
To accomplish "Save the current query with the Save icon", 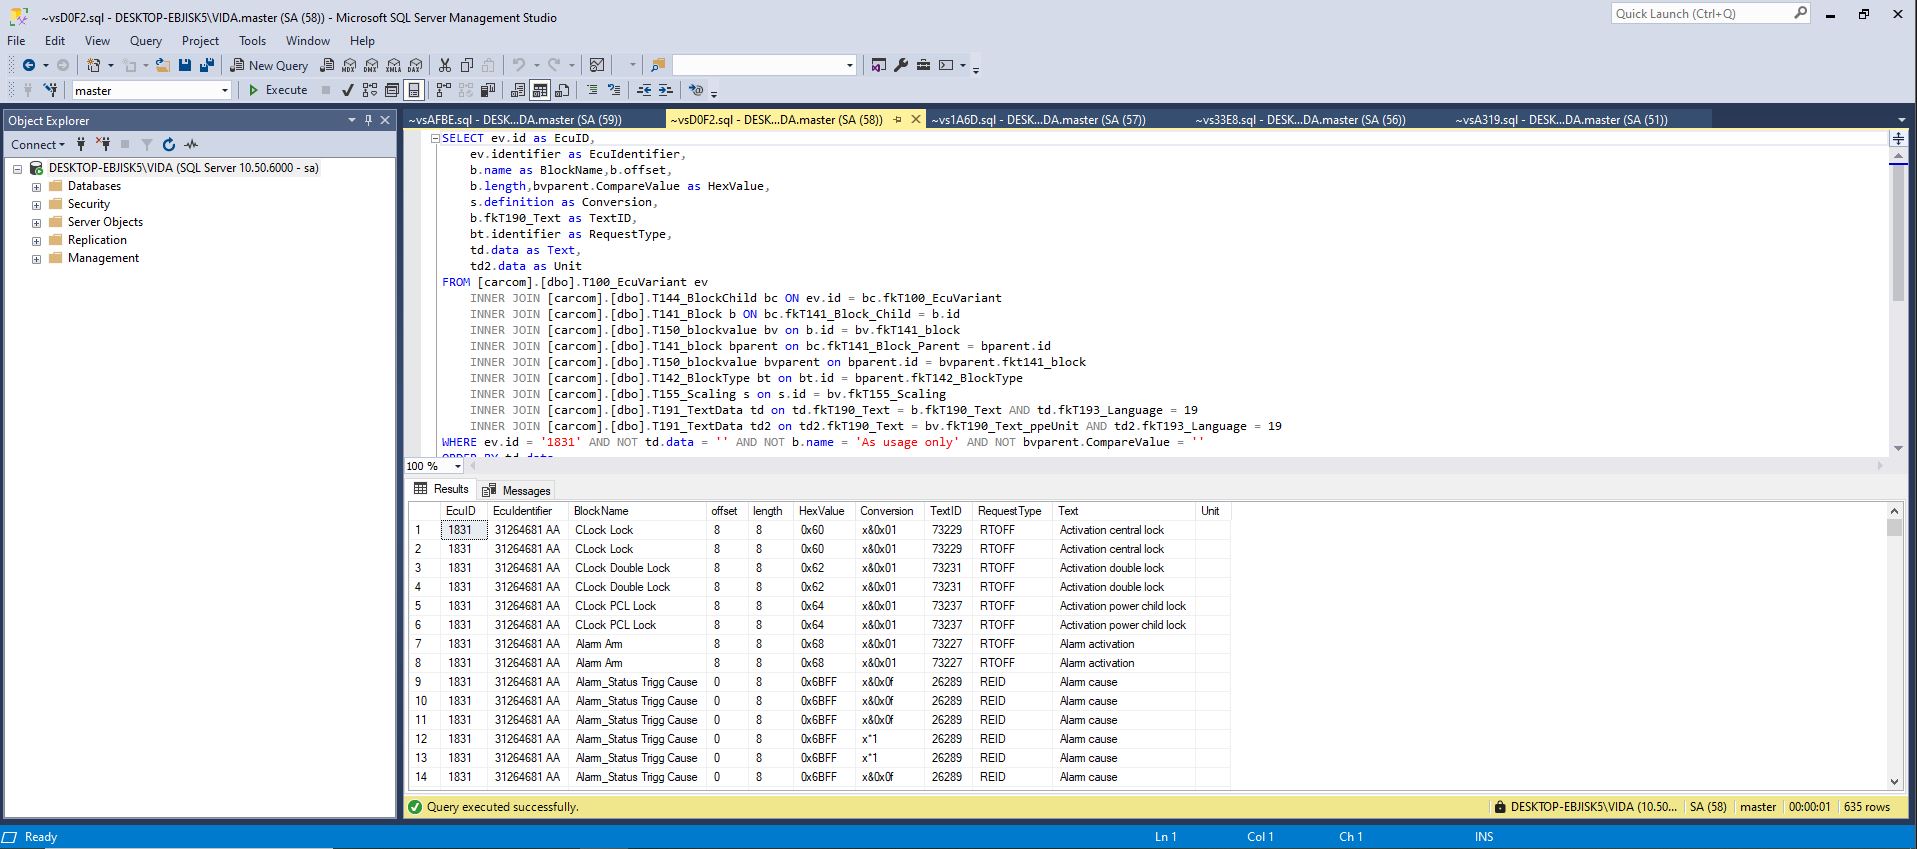I will click(185, 65).
